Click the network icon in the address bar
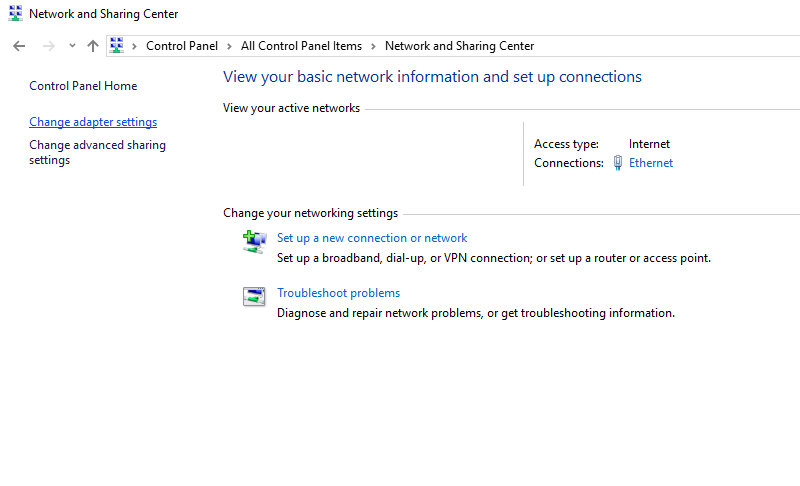 [x=117, y=46]
